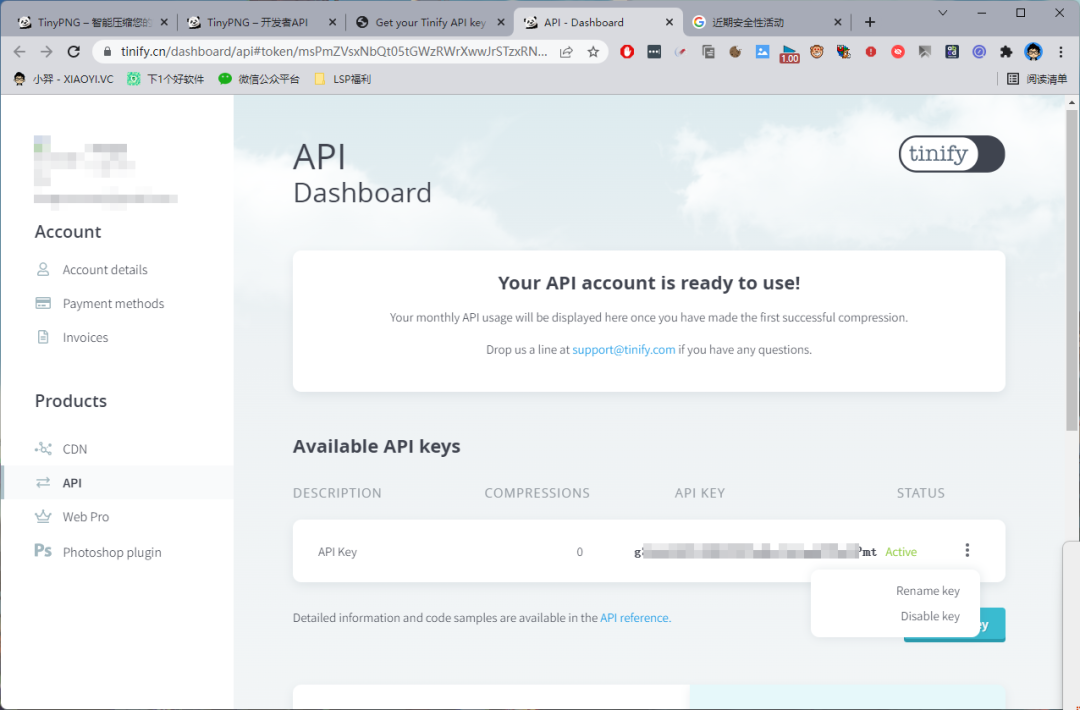Open the Chrome extensions puzzle icon
This screenshot has width=1080, height=710.
pos(1006,52)
